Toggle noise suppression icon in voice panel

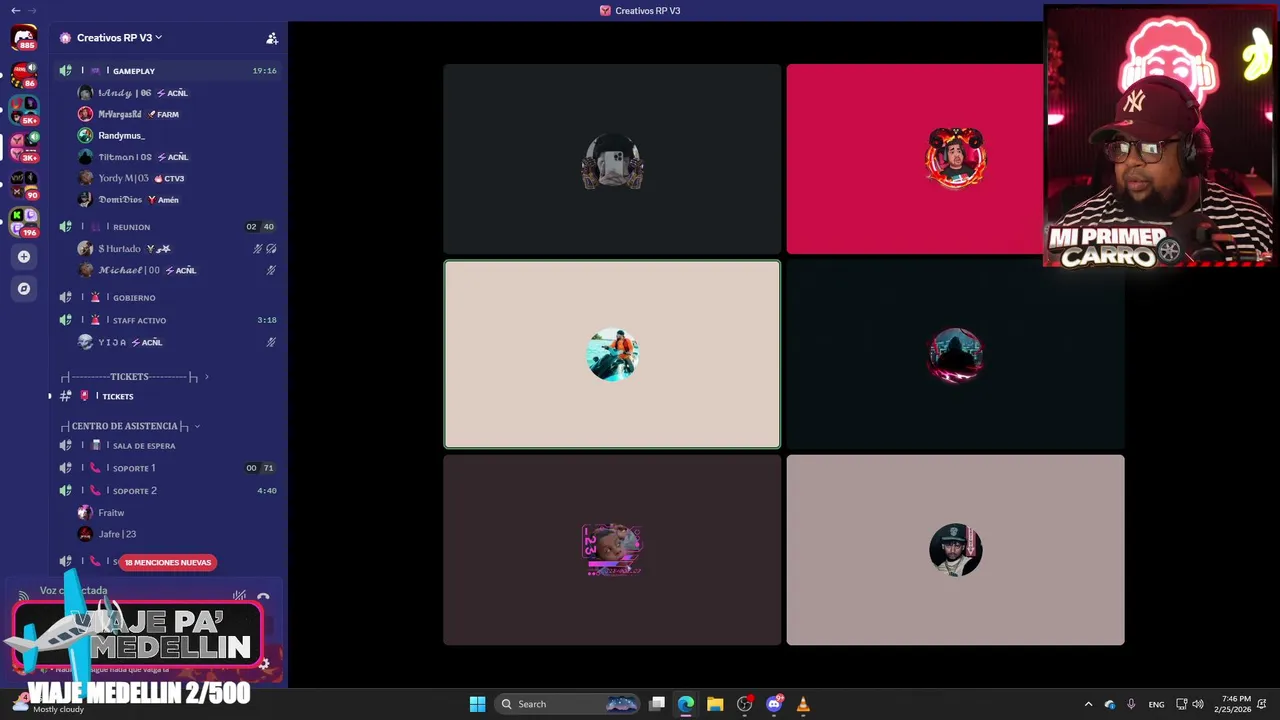(x=239, y=597)
